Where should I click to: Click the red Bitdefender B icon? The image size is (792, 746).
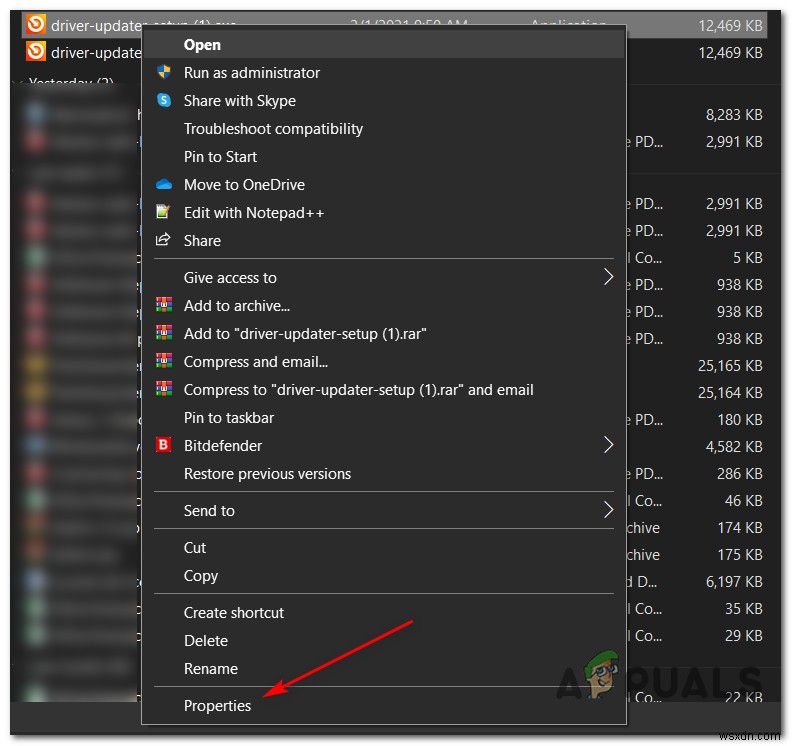click(163, 445)
